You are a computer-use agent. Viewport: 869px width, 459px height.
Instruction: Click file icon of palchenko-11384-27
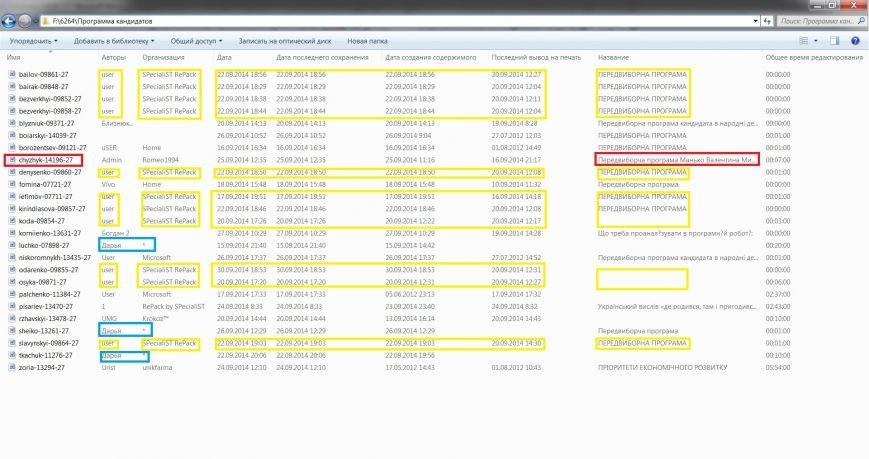(12, 294)
